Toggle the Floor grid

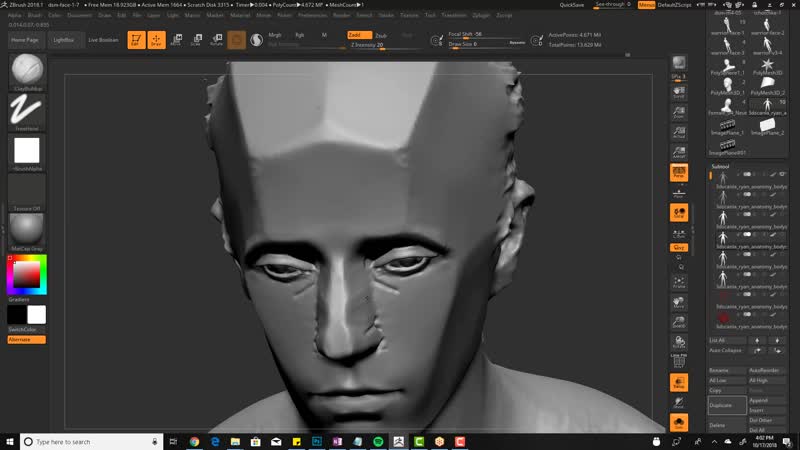679,193
